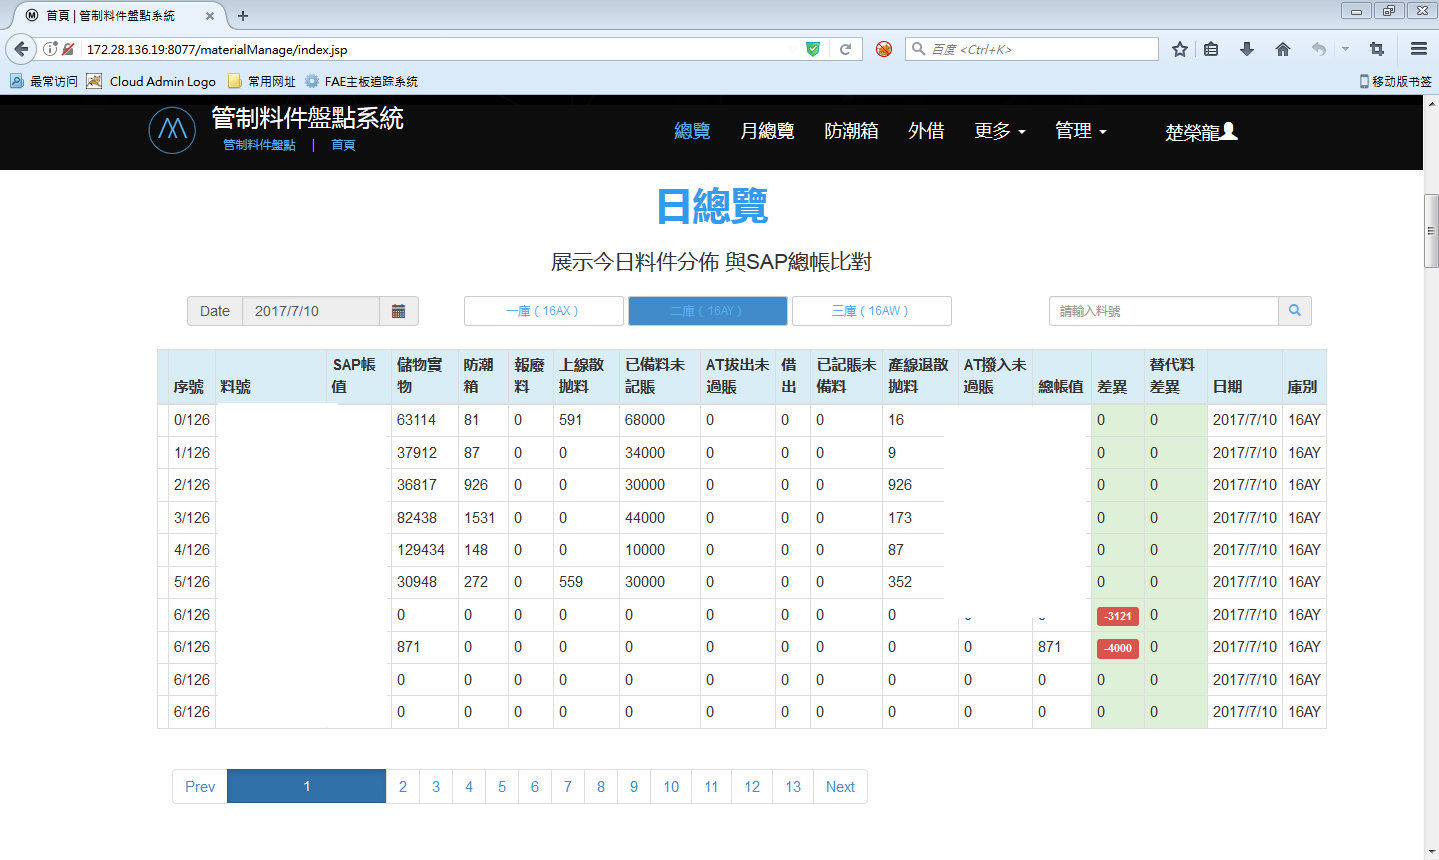Open the browser downloads arrow icon

[x=1247, y=49]
